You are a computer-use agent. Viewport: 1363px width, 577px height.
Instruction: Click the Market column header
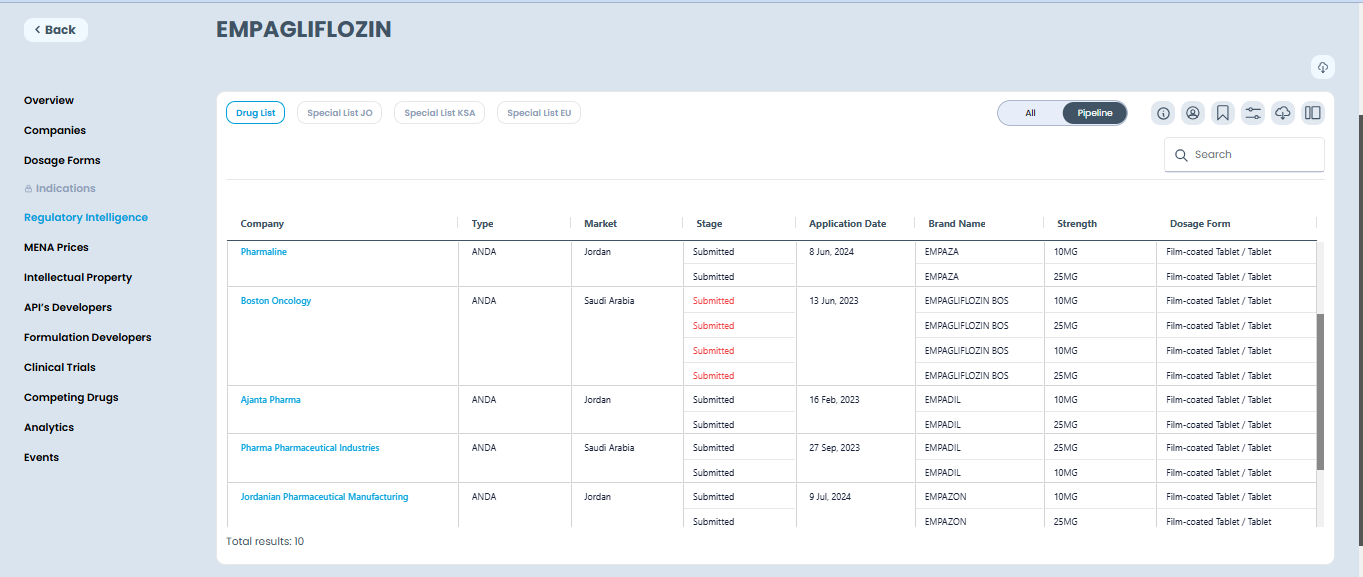601,224
